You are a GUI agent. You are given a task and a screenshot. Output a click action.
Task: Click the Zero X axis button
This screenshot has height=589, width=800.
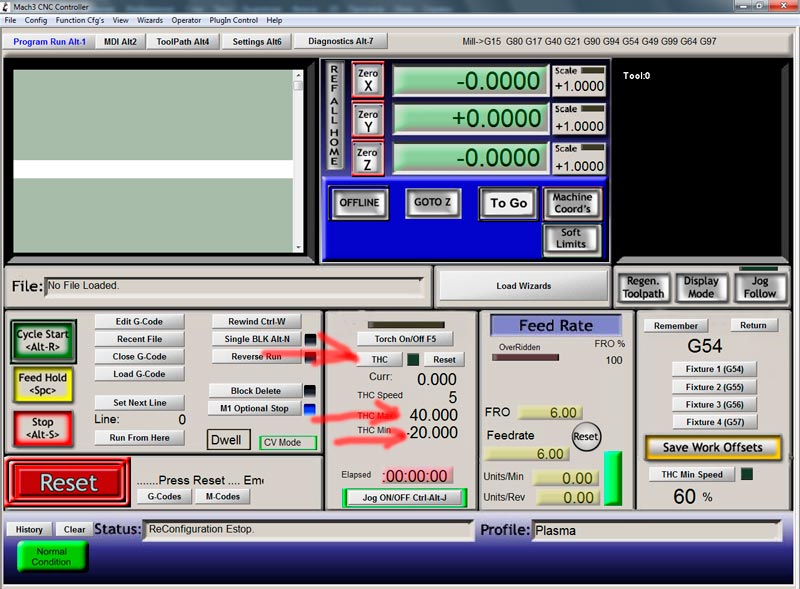368,81
